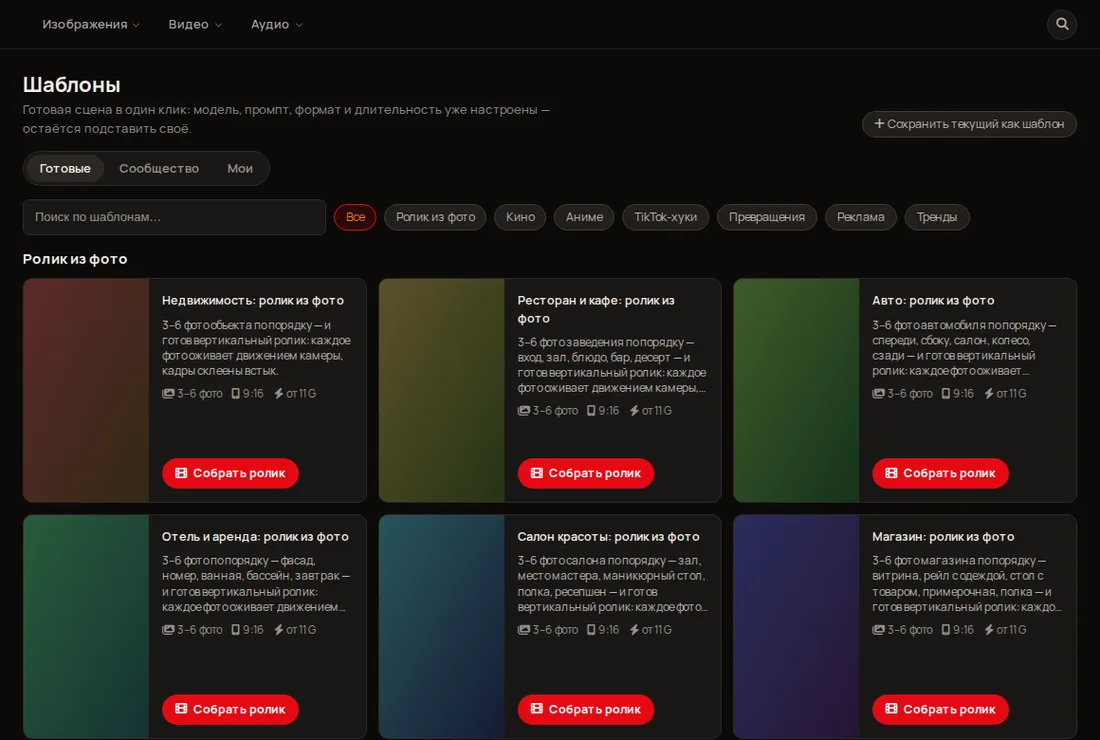This screenshot has height=740, width=1100.
Task: Switch to the Сообщество tab
Action: (159, 168)
